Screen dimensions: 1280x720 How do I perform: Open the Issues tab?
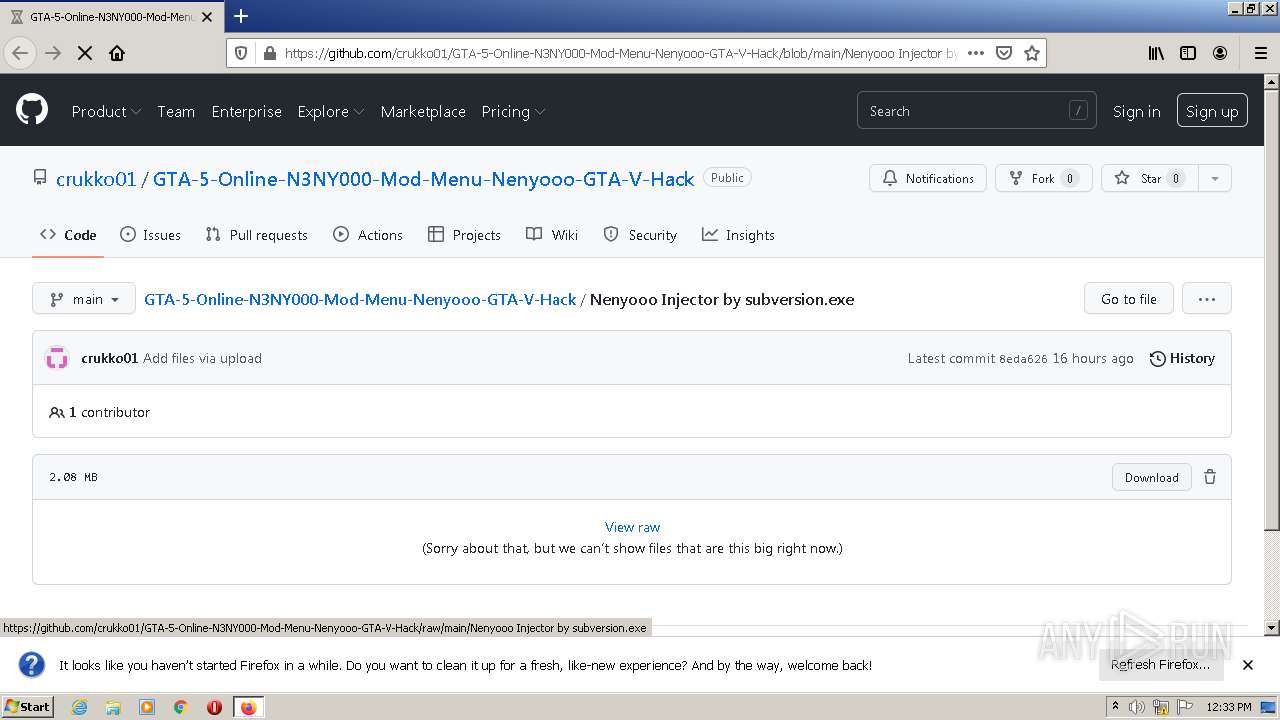pos(151,235)
